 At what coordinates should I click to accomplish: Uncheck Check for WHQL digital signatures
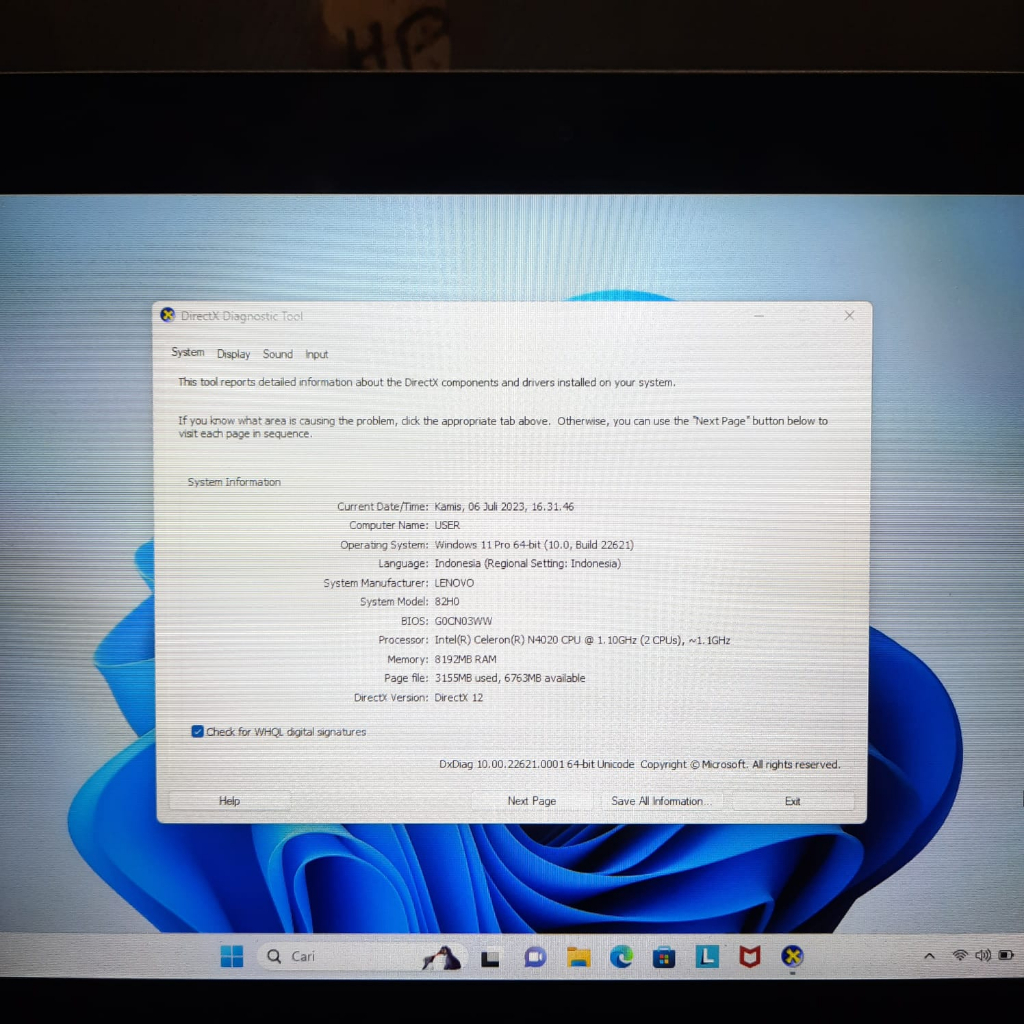tap(198, 732)
